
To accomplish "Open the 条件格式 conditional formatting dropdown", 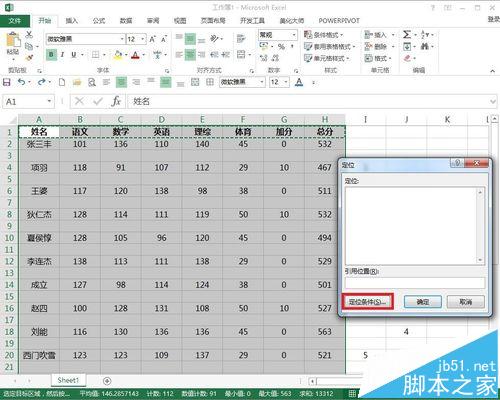I will tap(324, 35).
